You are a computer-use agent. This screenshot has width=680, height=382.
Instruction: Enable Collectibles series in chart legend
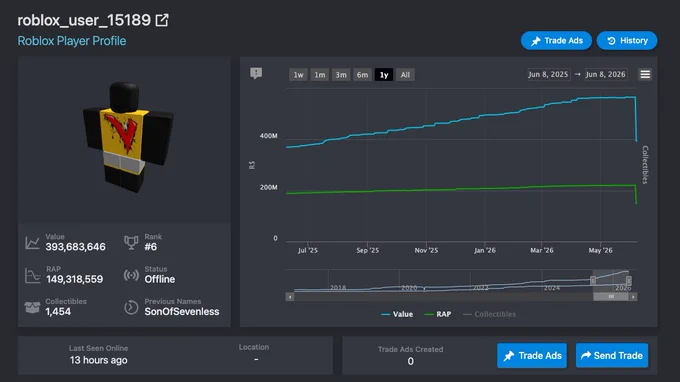click(489, 314)
